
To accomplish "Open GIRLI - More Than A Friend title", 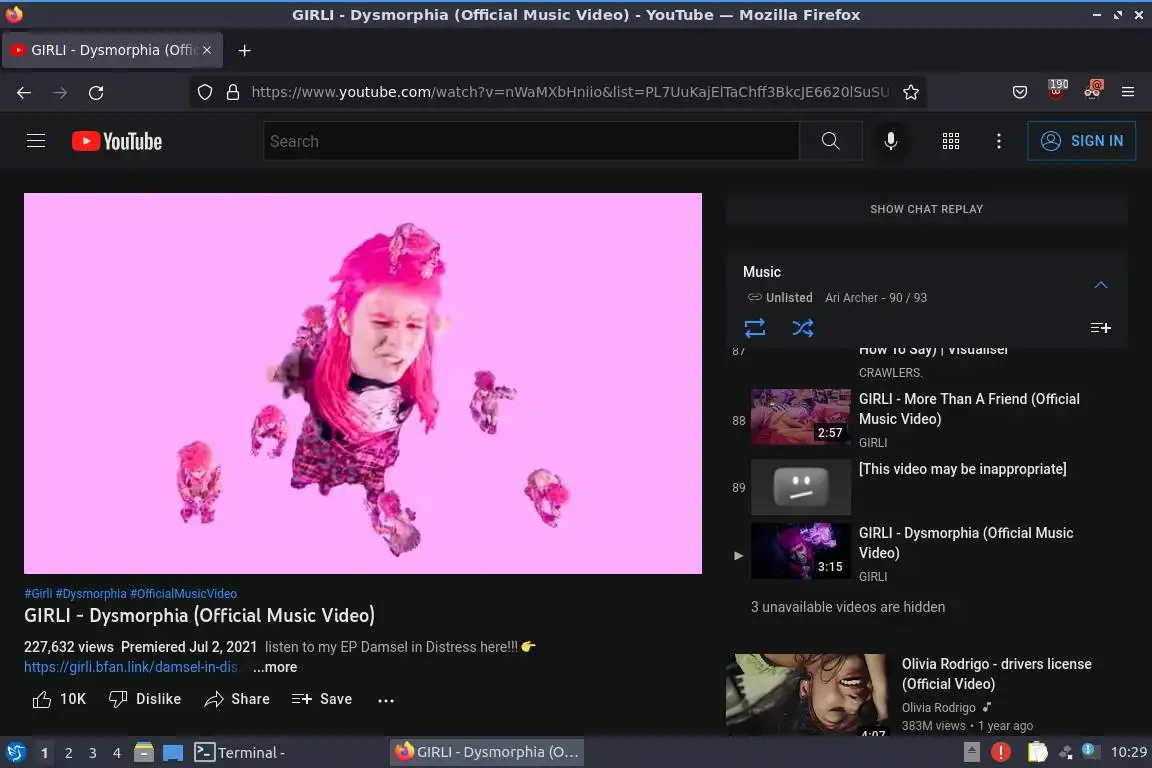I will pos(969,409).
